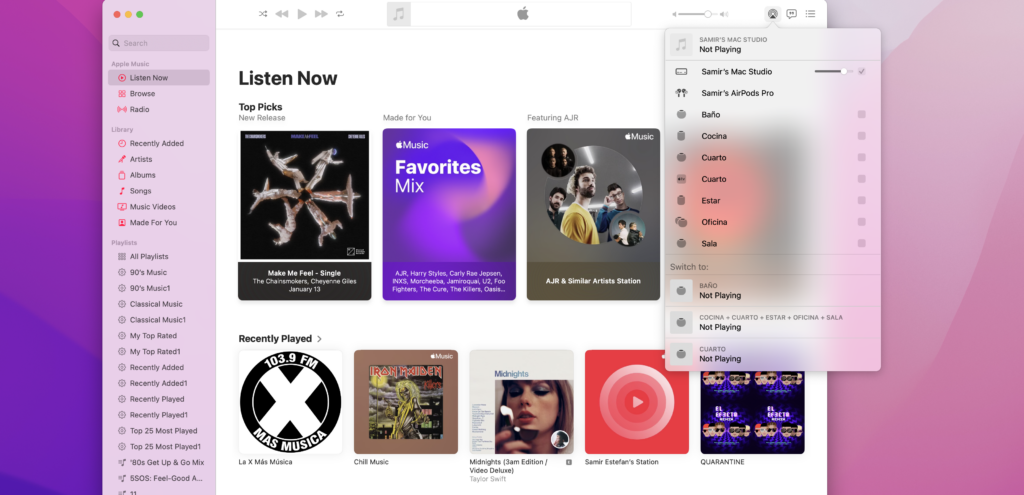This screenshot has width=1024, height=495.
Task: Open the Favorites Mix card
Action: (x=449, y=214)
